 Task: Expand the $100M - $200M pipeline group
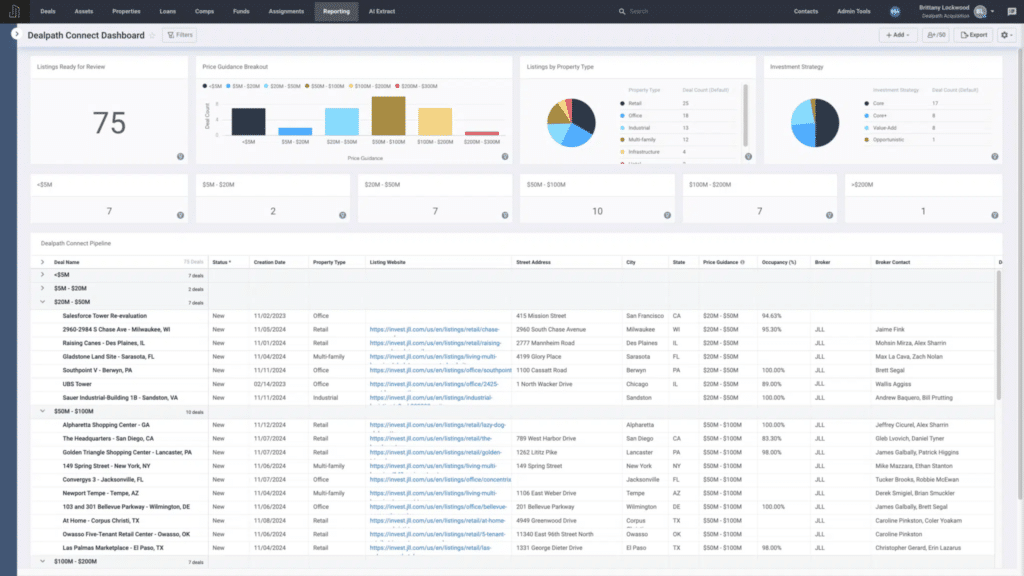pos(42,562)
